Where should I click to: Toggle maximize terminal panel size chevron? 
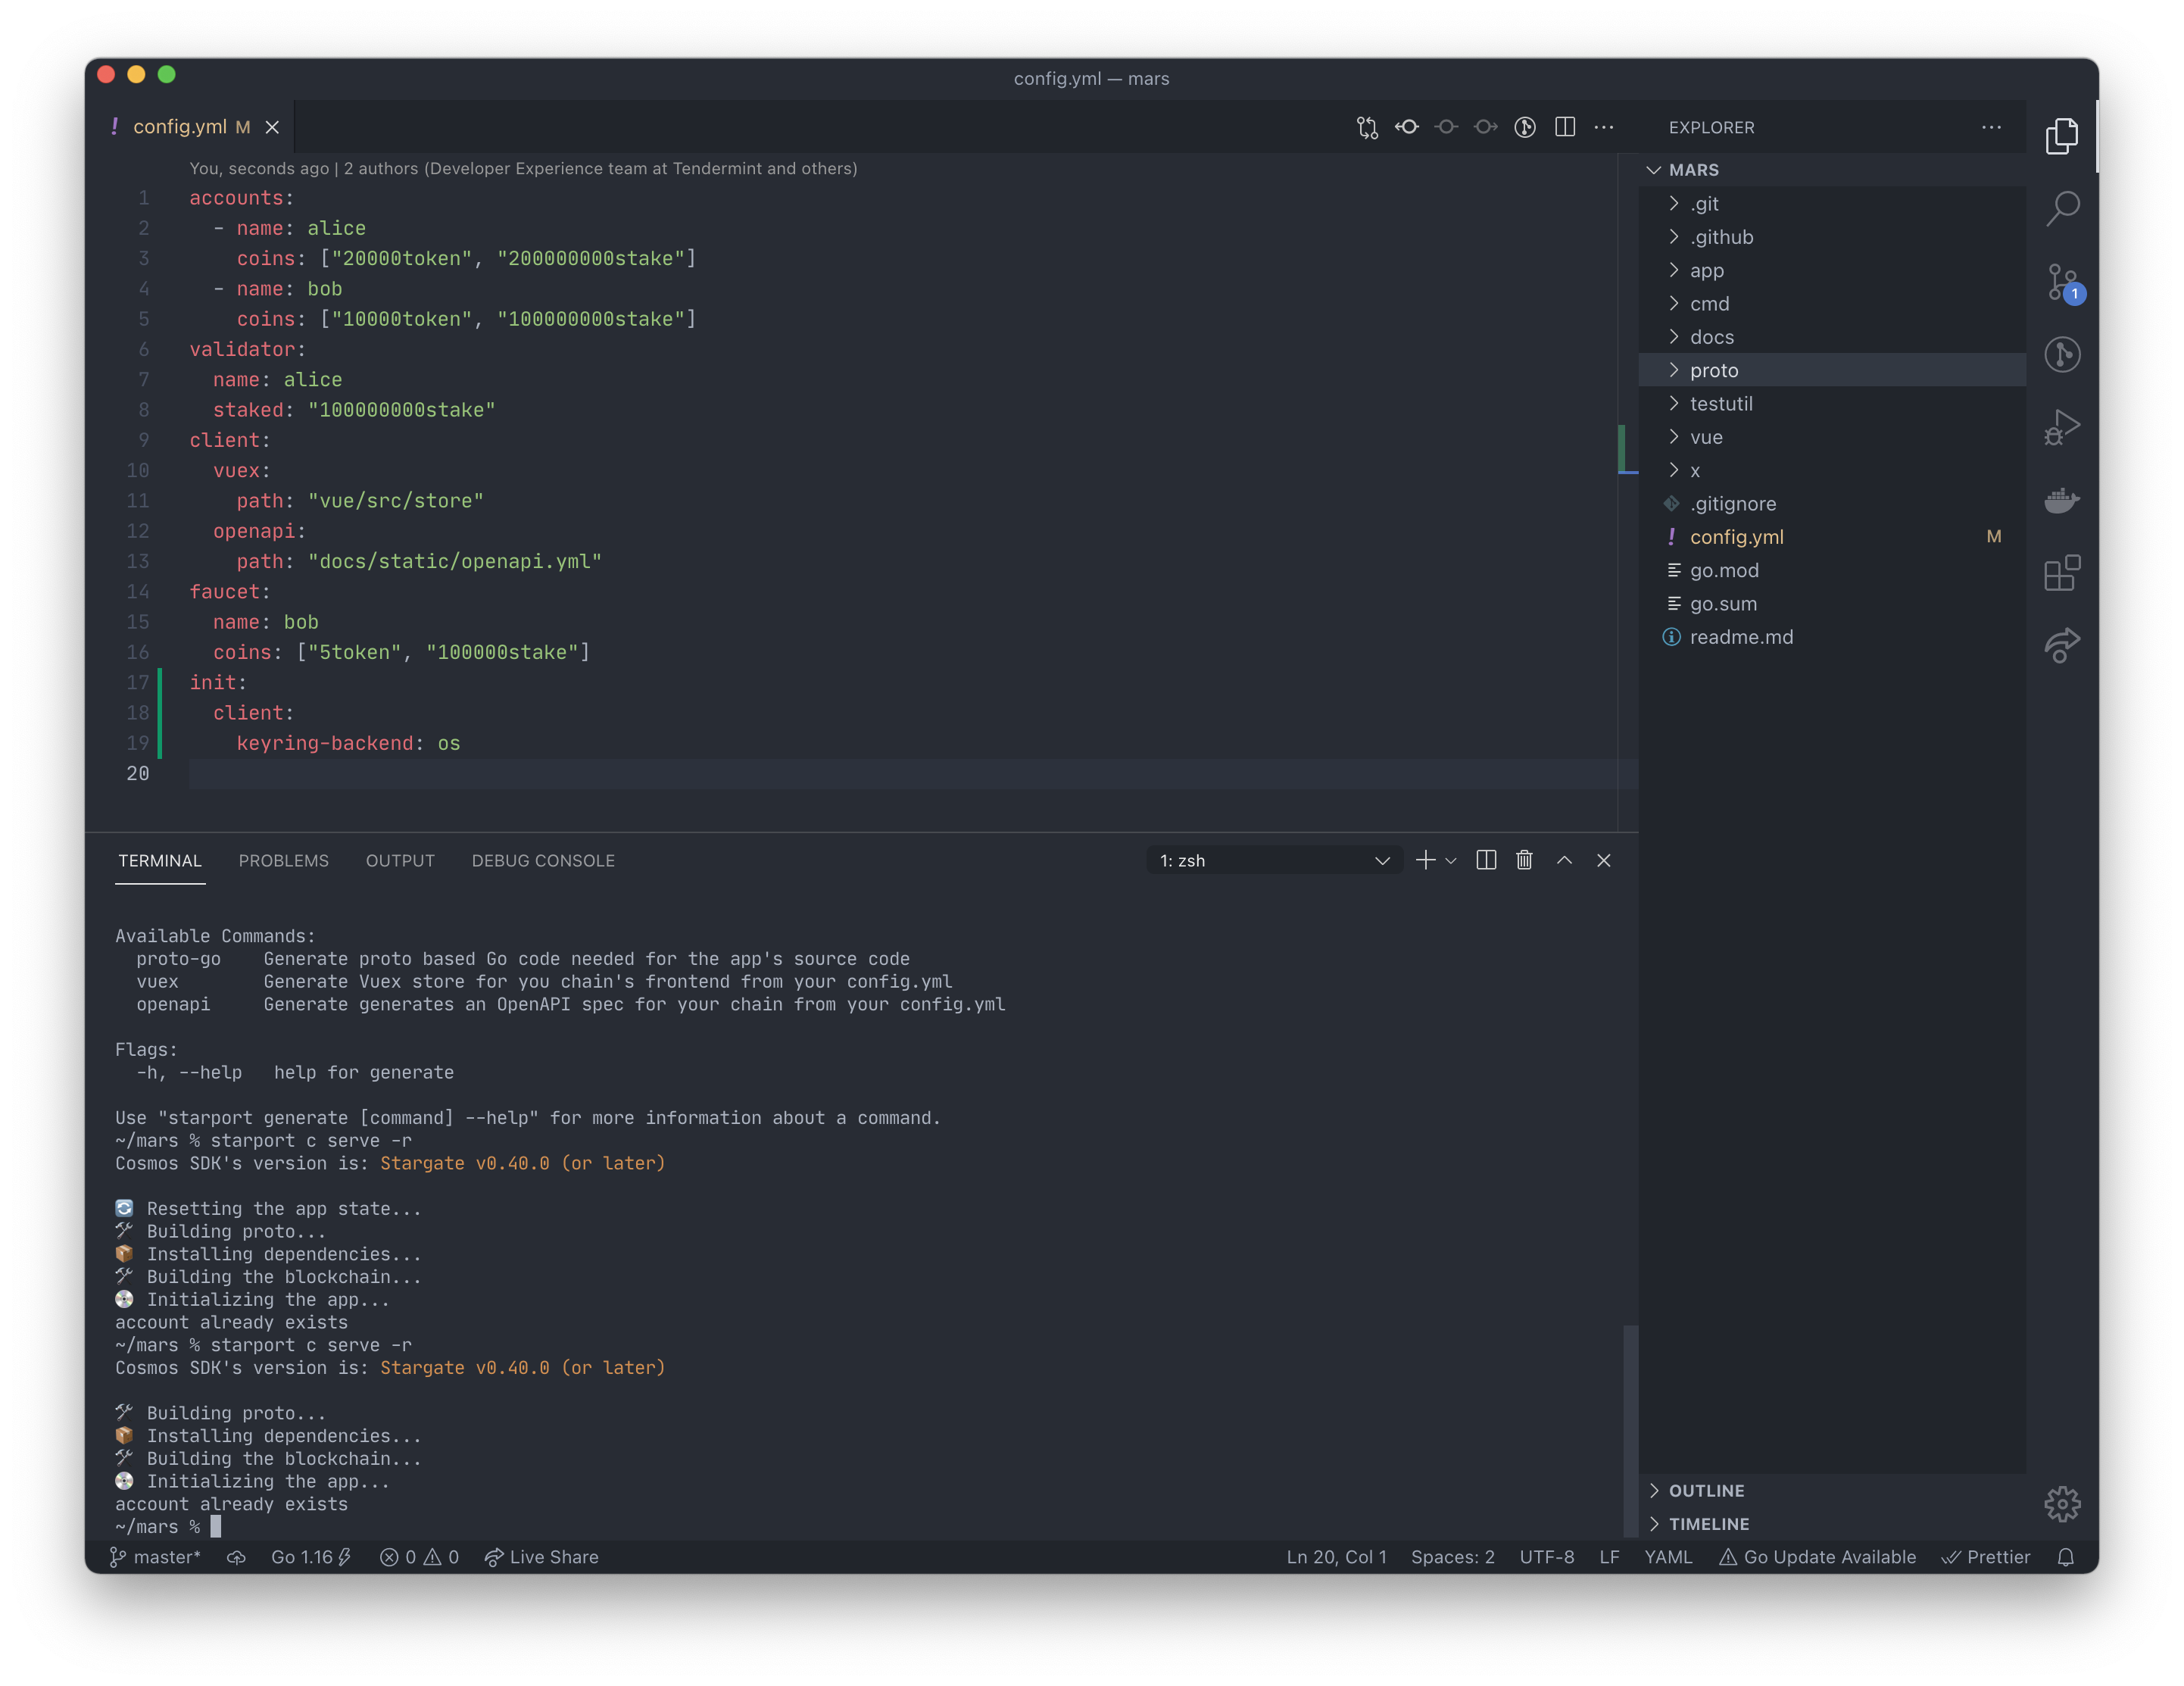[x=1564, y=860]
